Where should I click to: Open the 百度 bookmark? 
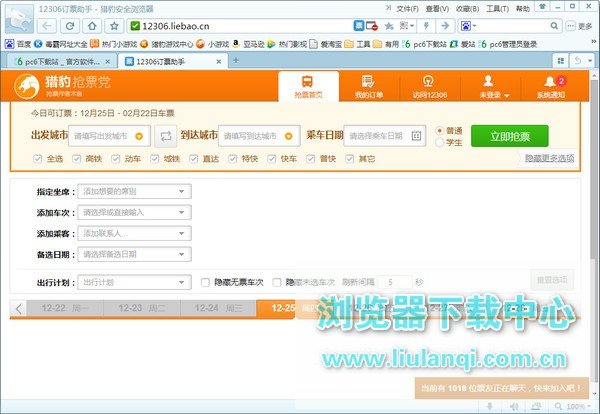[x=18, y=44]
